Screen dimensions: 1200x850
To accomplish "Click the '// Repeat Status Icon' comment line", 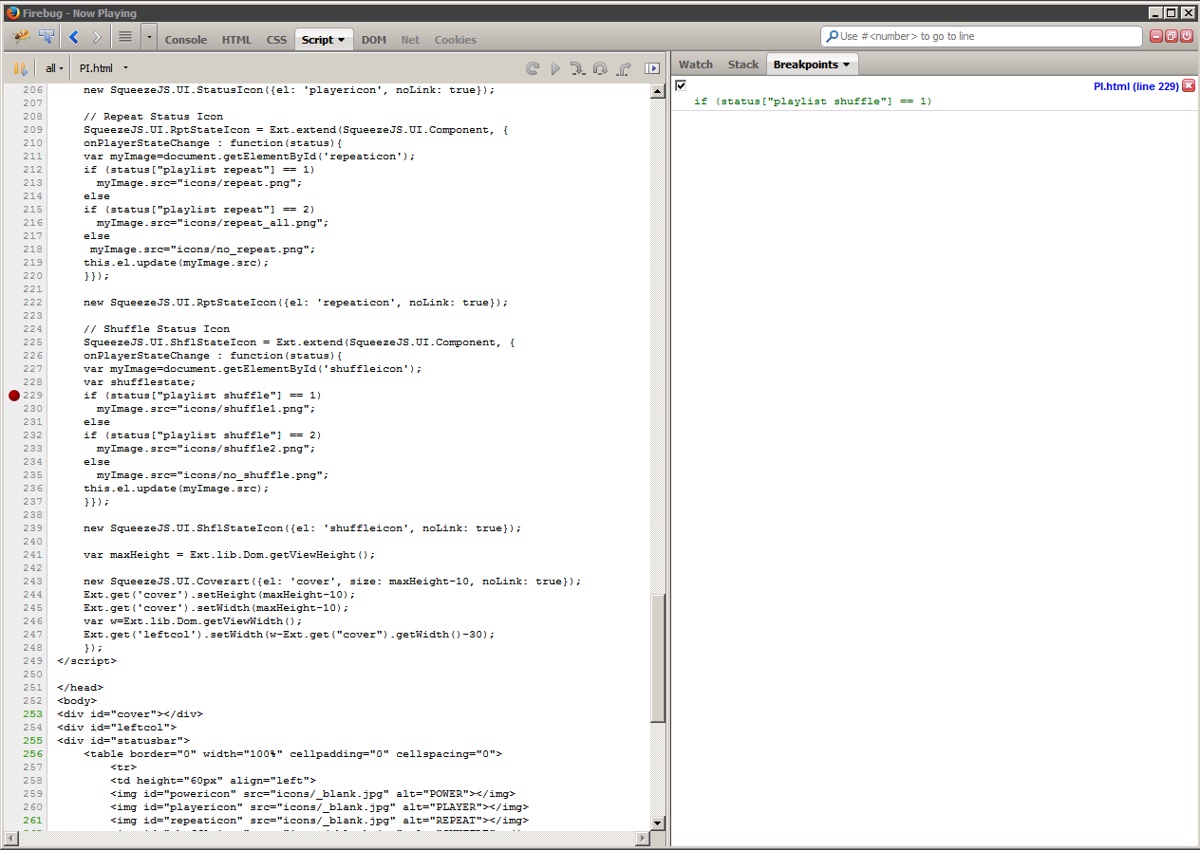I will [154, 117].
